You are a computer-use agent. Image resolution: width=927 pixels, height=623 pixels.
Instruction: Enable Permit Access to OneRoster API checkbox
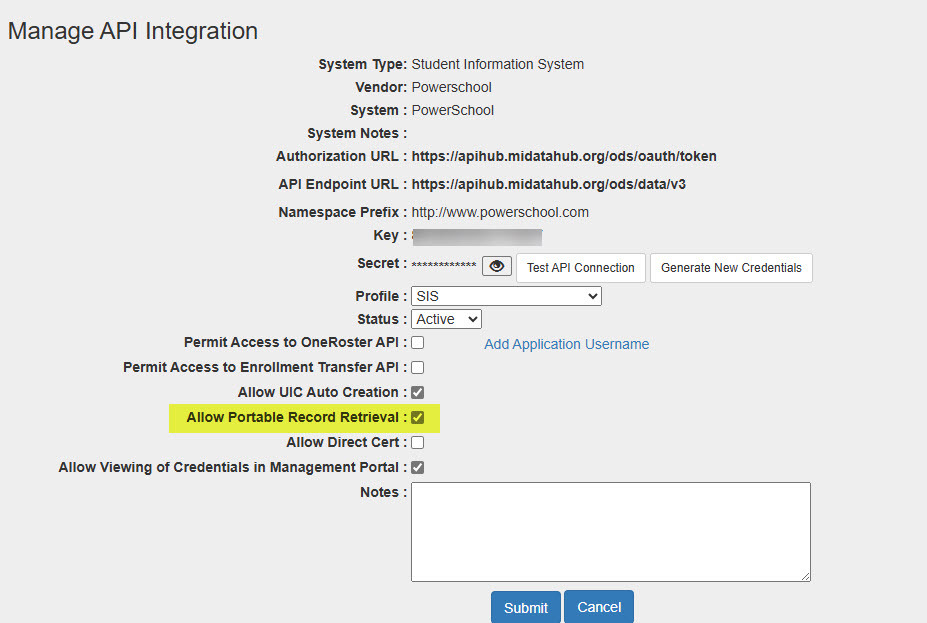pyautogui.click(x=418, y=343)
